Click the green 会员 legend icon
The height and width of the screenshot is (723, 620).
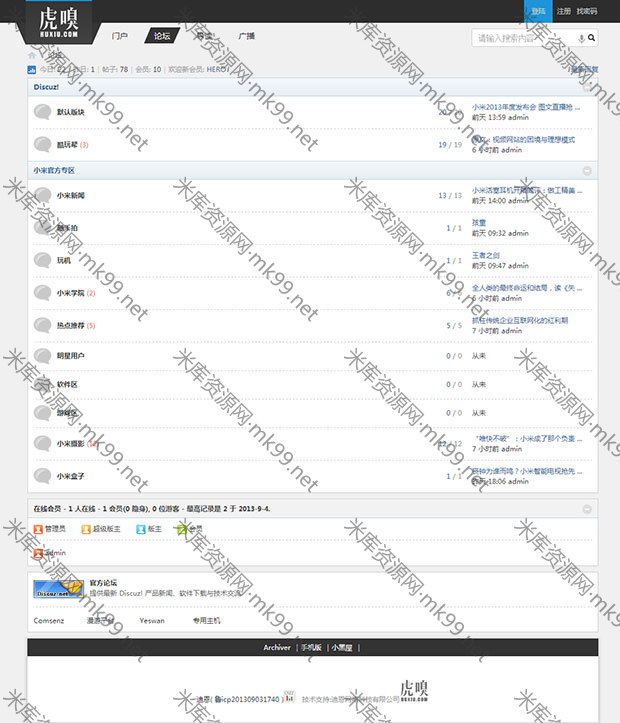coord(182,529)
